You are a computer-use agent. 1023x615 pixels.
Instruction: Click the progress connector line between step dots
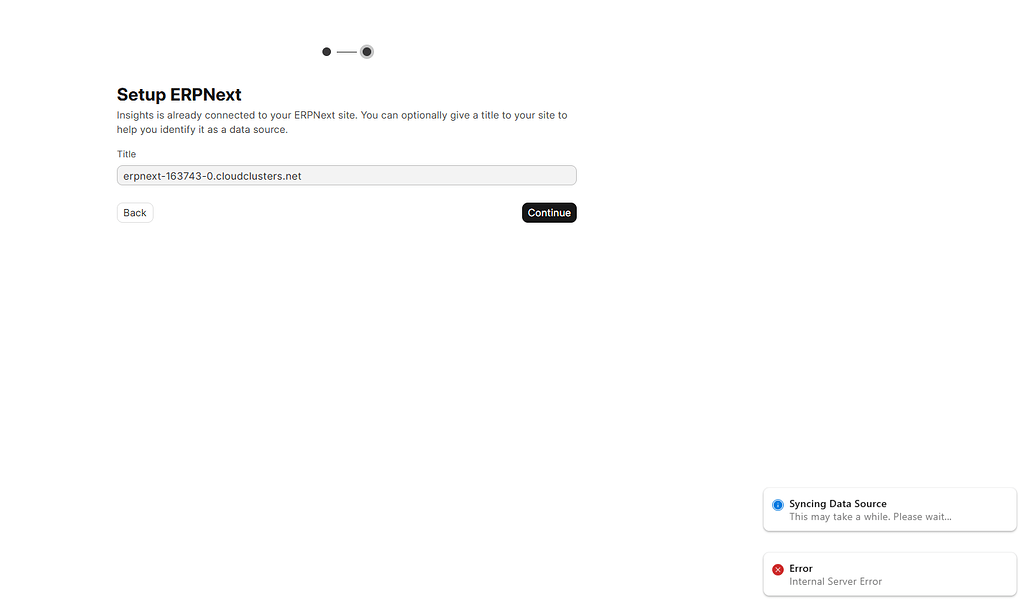pos(346,51)
